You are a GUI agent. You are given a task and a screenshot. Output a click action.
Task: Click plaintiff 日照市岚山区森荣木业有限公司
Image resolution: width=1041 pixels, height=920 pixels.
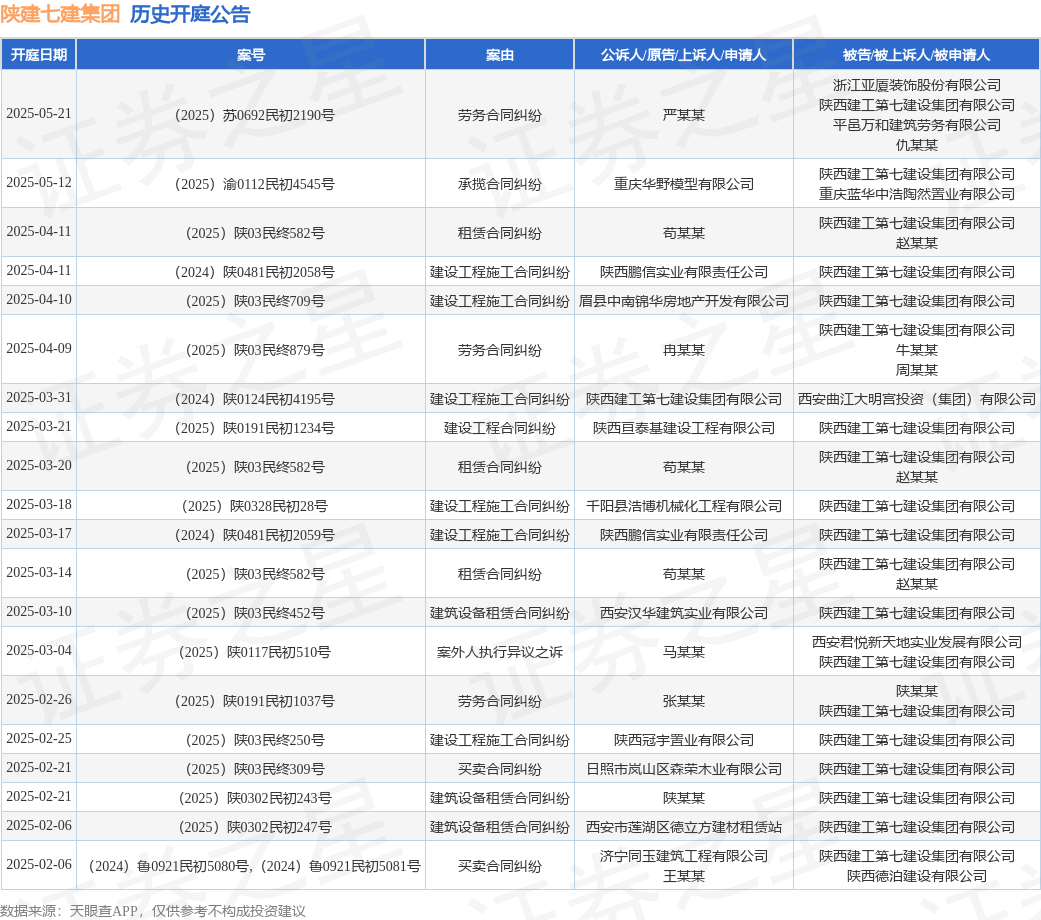pos(683,769)
